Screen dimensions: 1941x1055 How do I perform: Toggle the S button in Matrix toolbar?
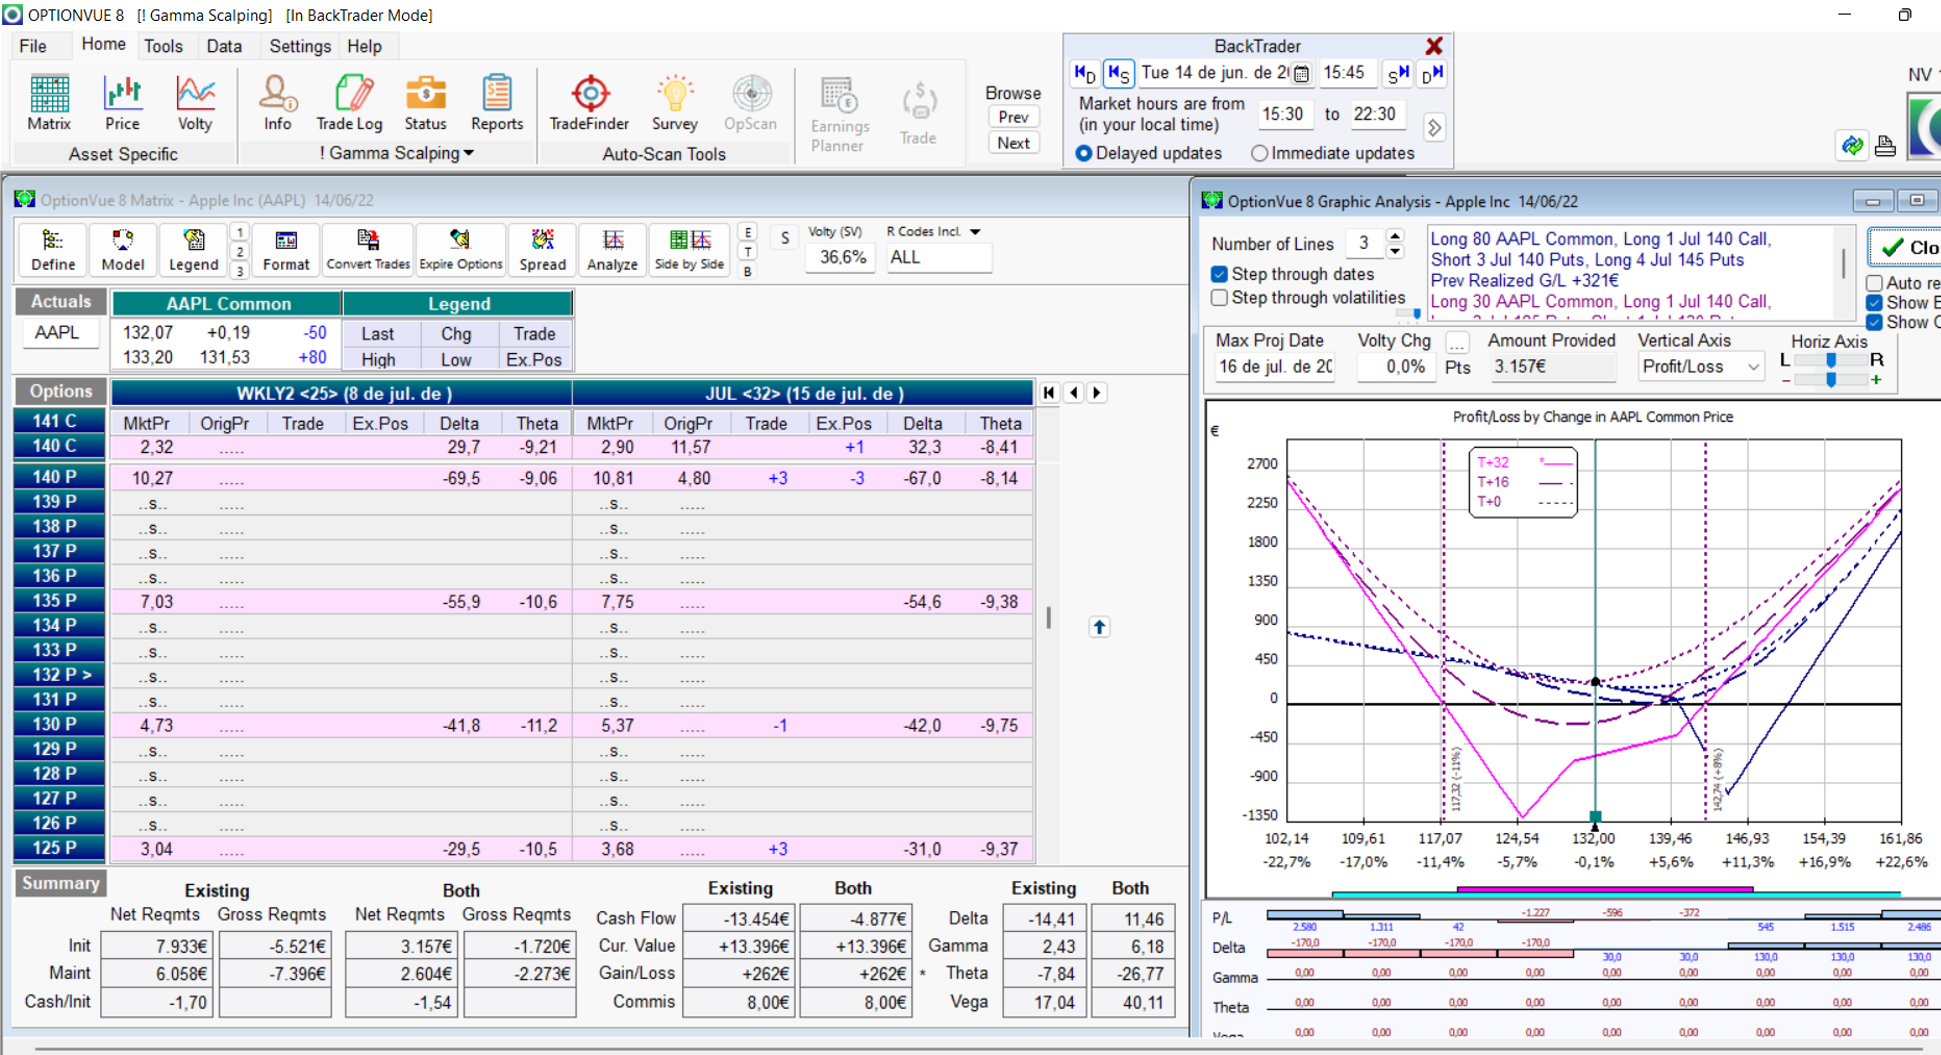(x=785, y=238)
